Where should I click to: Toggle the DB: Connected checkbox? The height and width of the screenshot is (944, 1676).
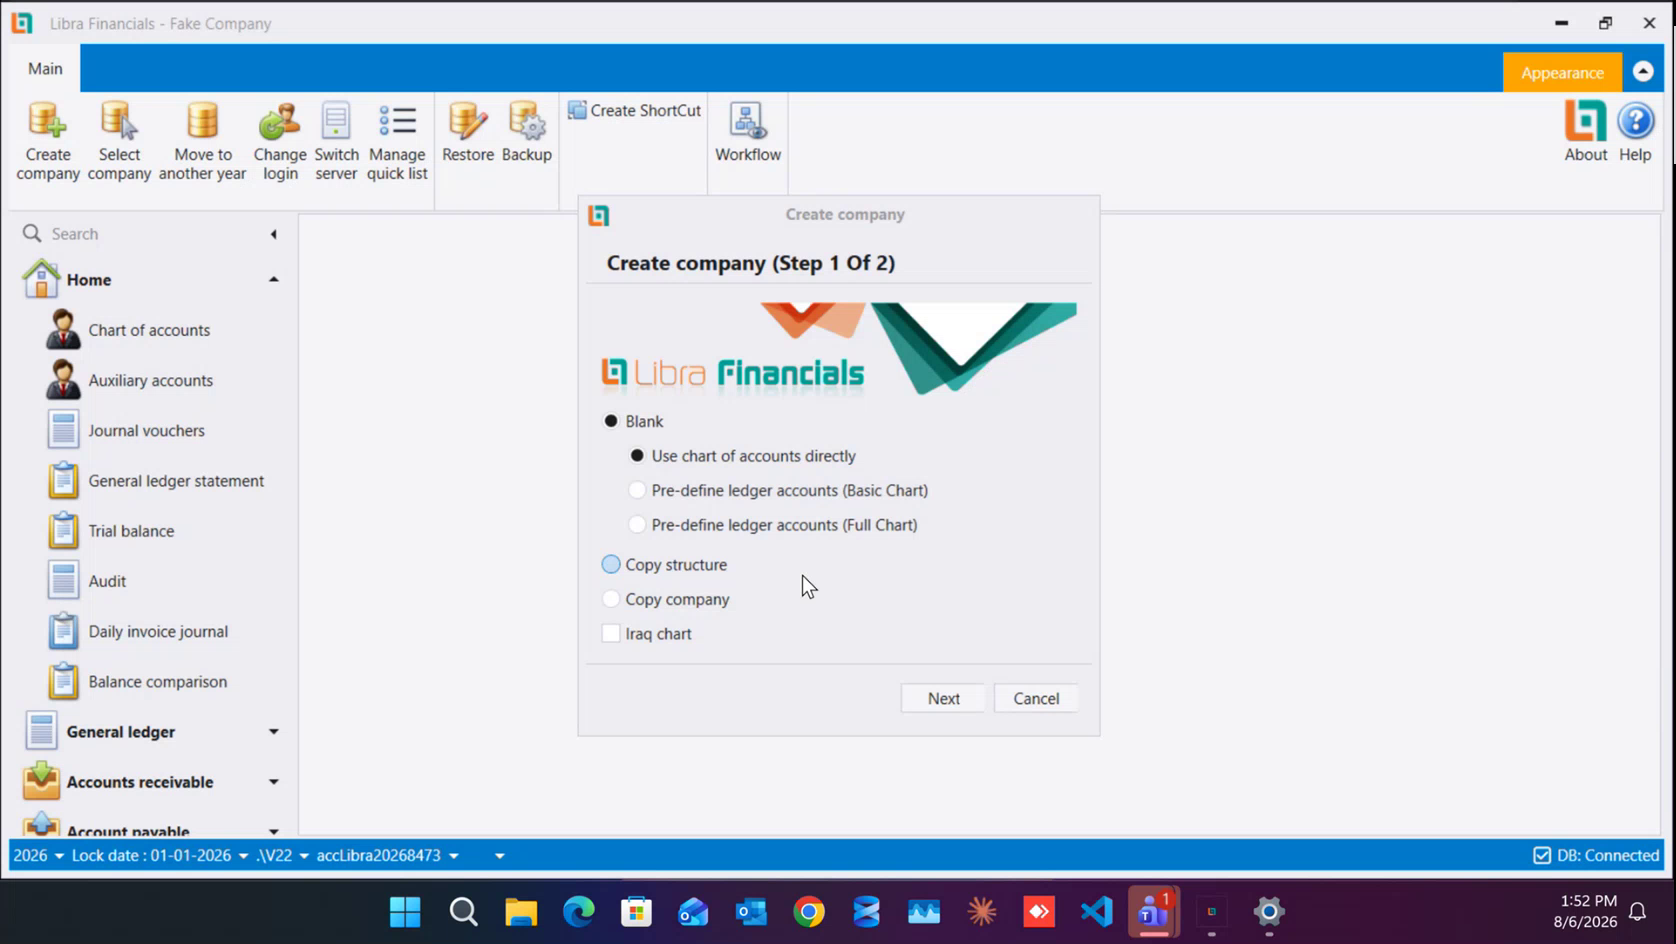(x=1542, y=856)
